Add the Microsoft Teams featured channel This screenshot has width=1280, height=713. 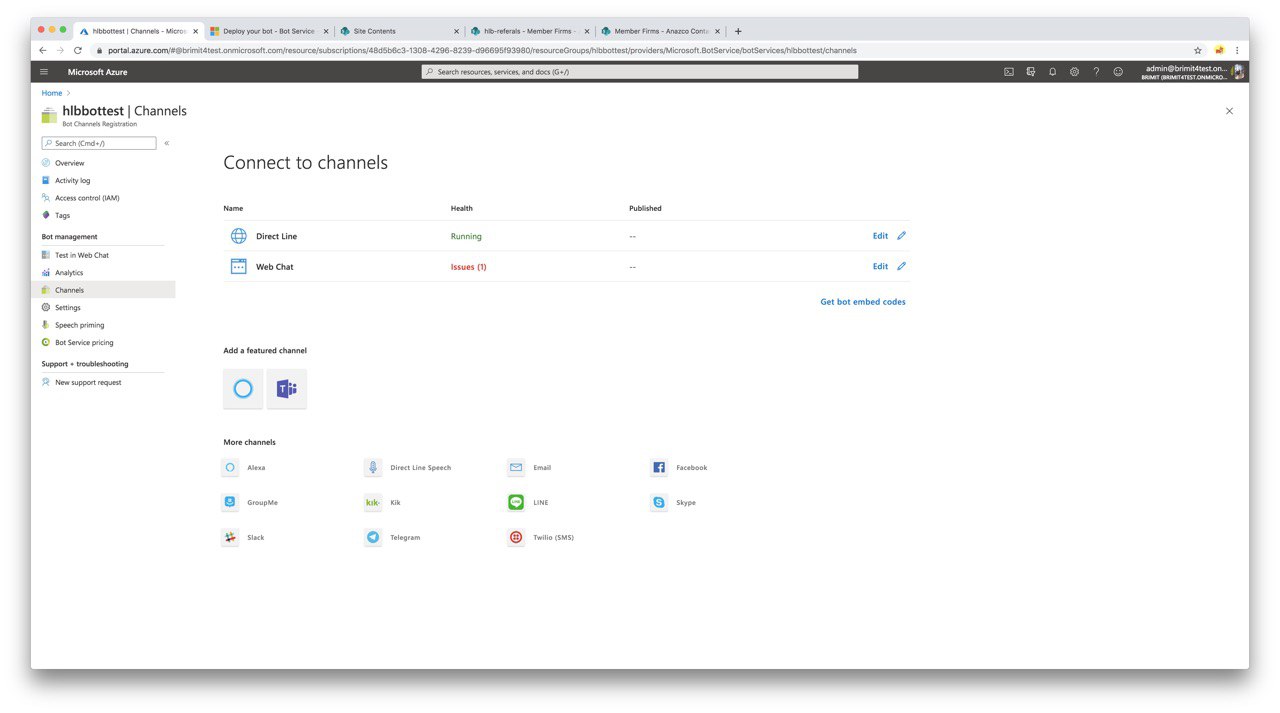[x=287, y=389]
